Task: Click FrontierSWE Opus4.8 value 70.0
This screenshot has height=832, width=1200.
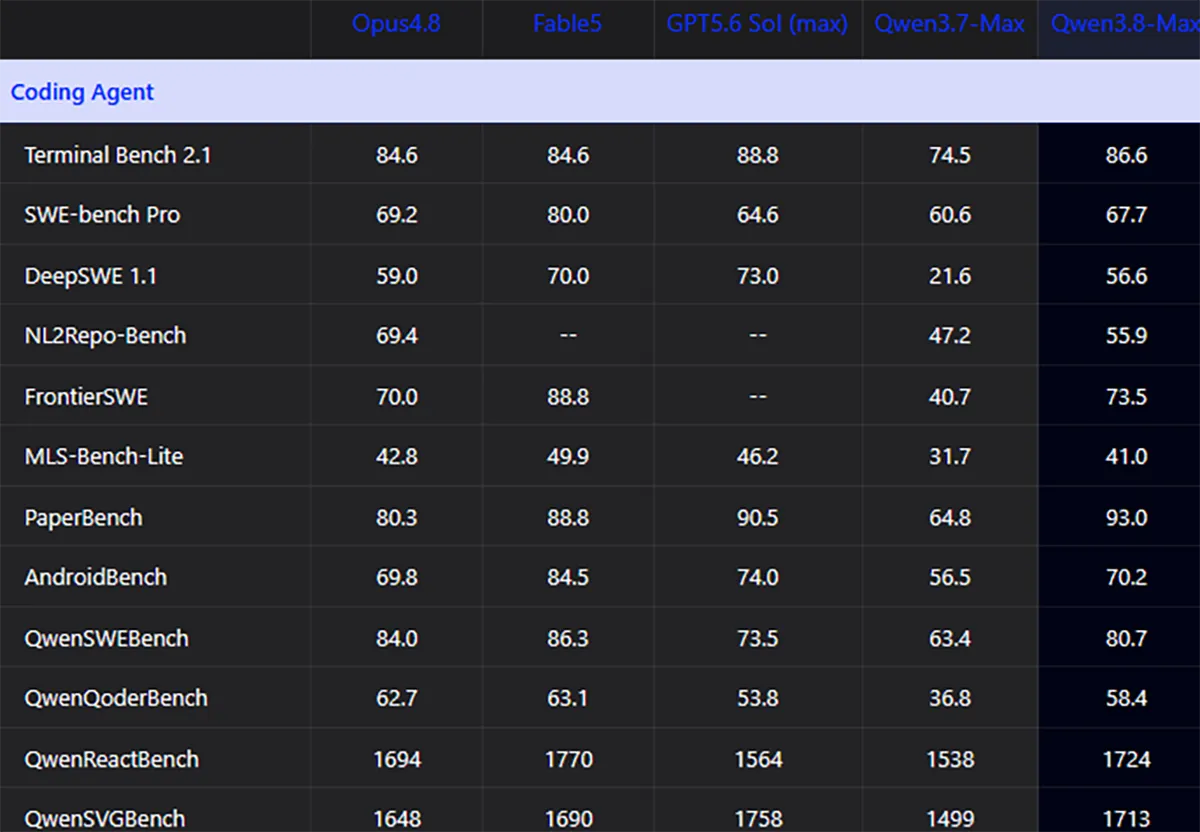Action: tap(397, 397)
